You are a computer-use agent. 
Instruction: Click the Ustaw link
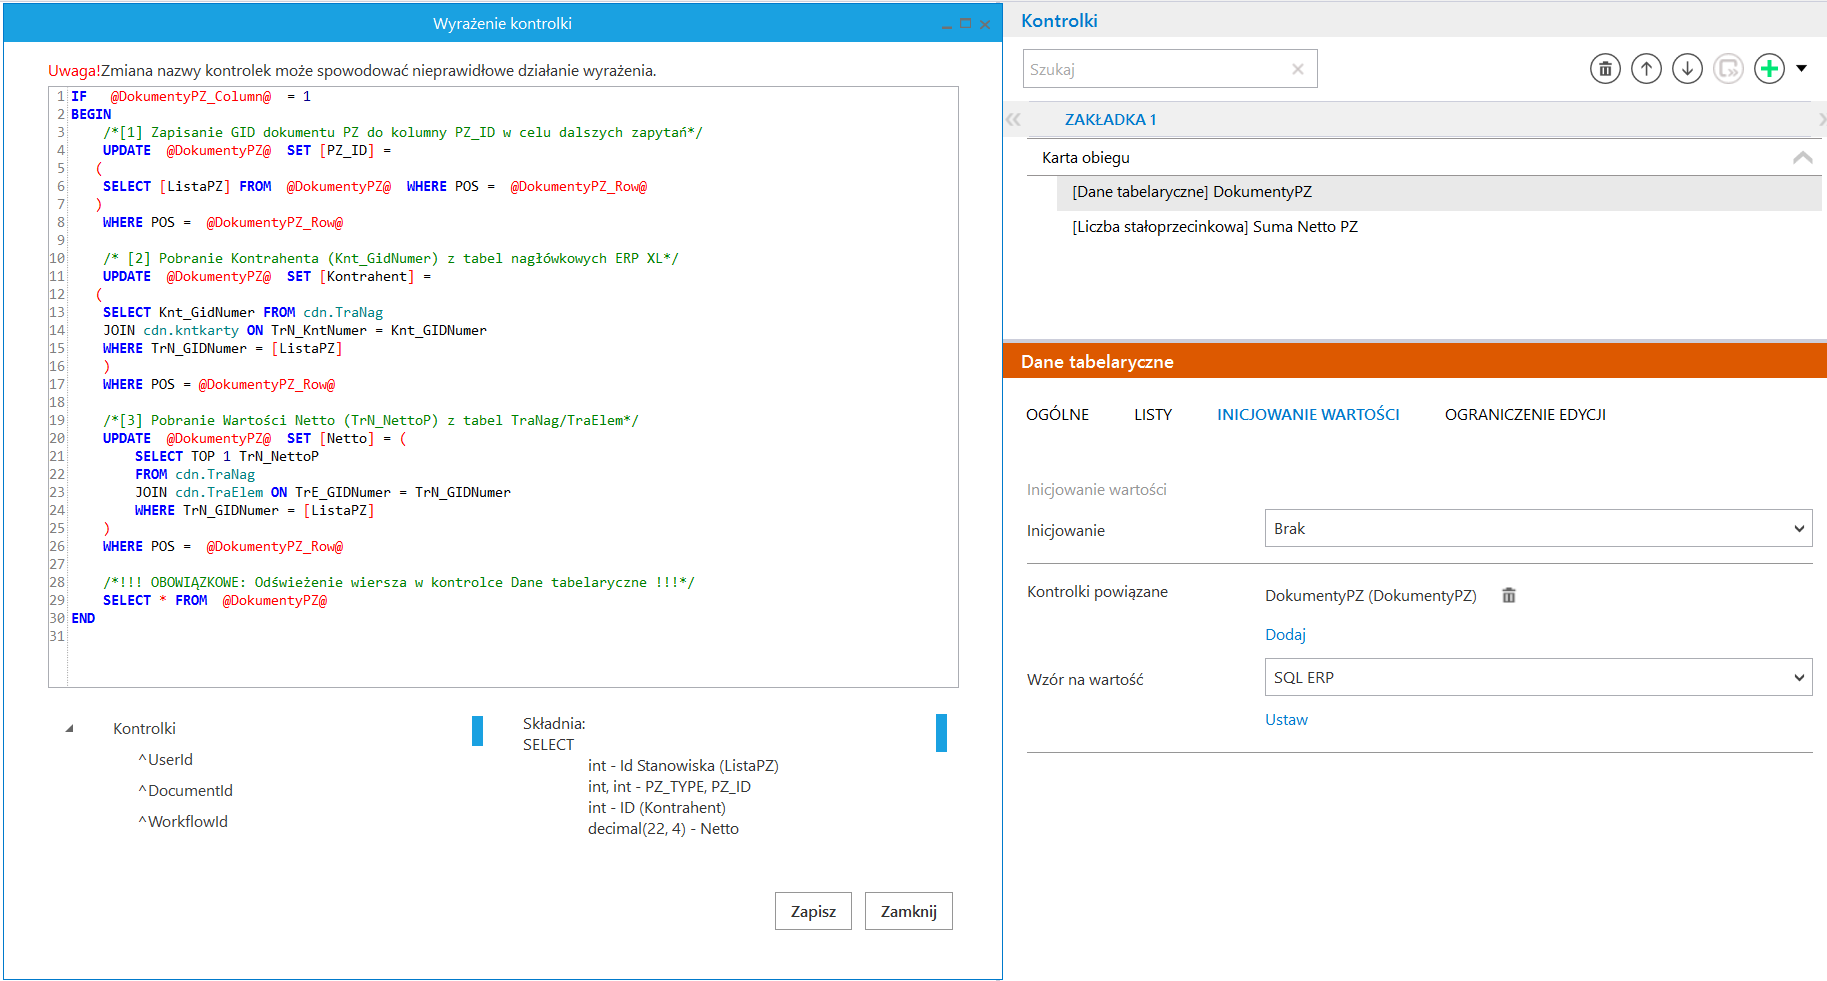click(x=1286, y=720)
